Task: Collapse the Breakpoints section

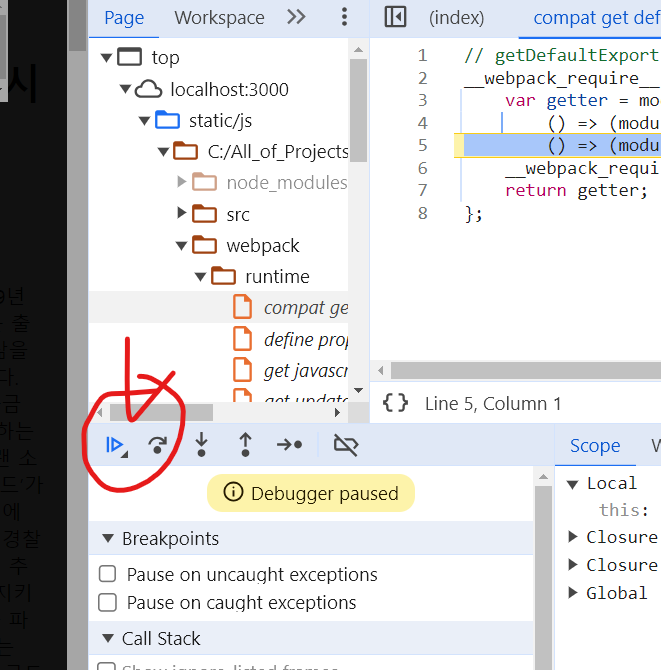Action: click(x=108, y=538)
